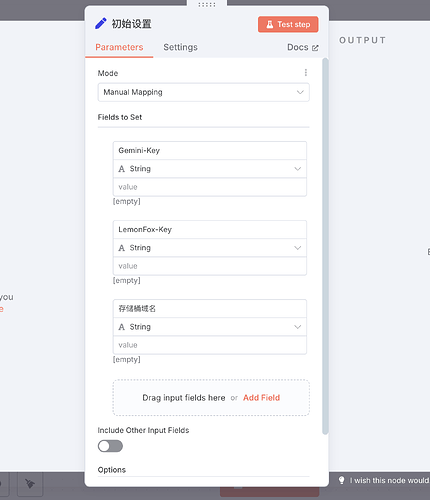Switch to the Settings tab

pos(180,47)
